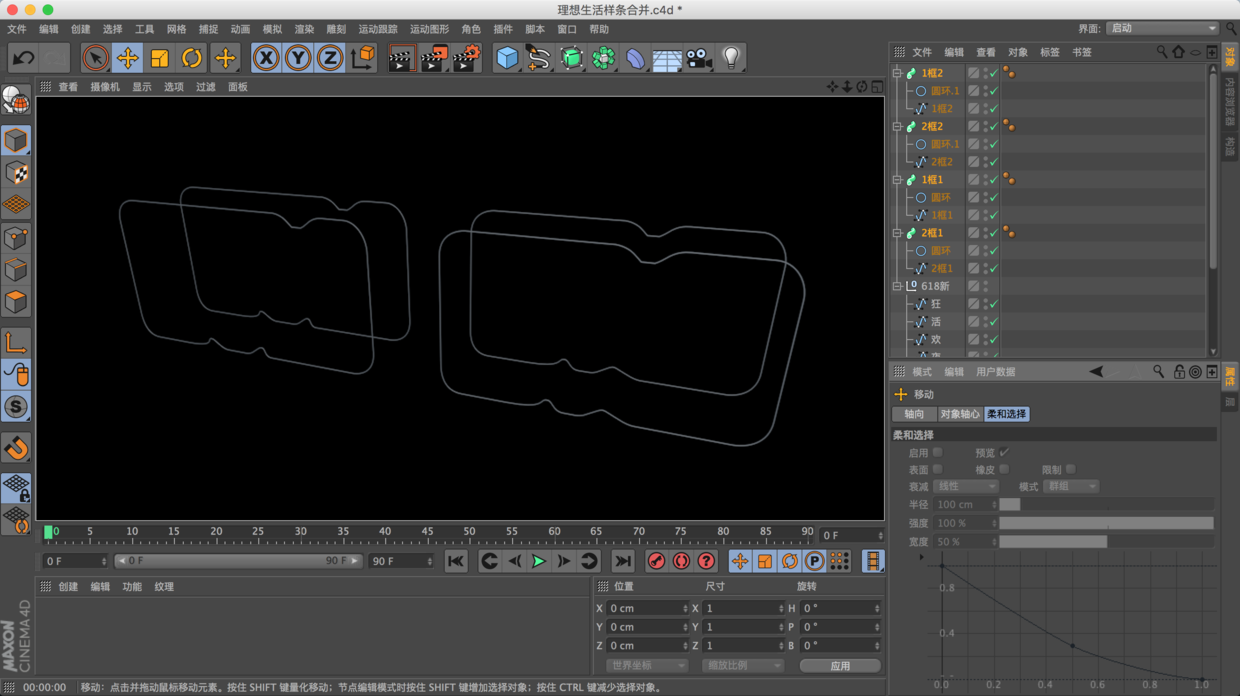Click the record keyframe red button
Viewport: 1240px width, 696px height.
click(656, 562)
